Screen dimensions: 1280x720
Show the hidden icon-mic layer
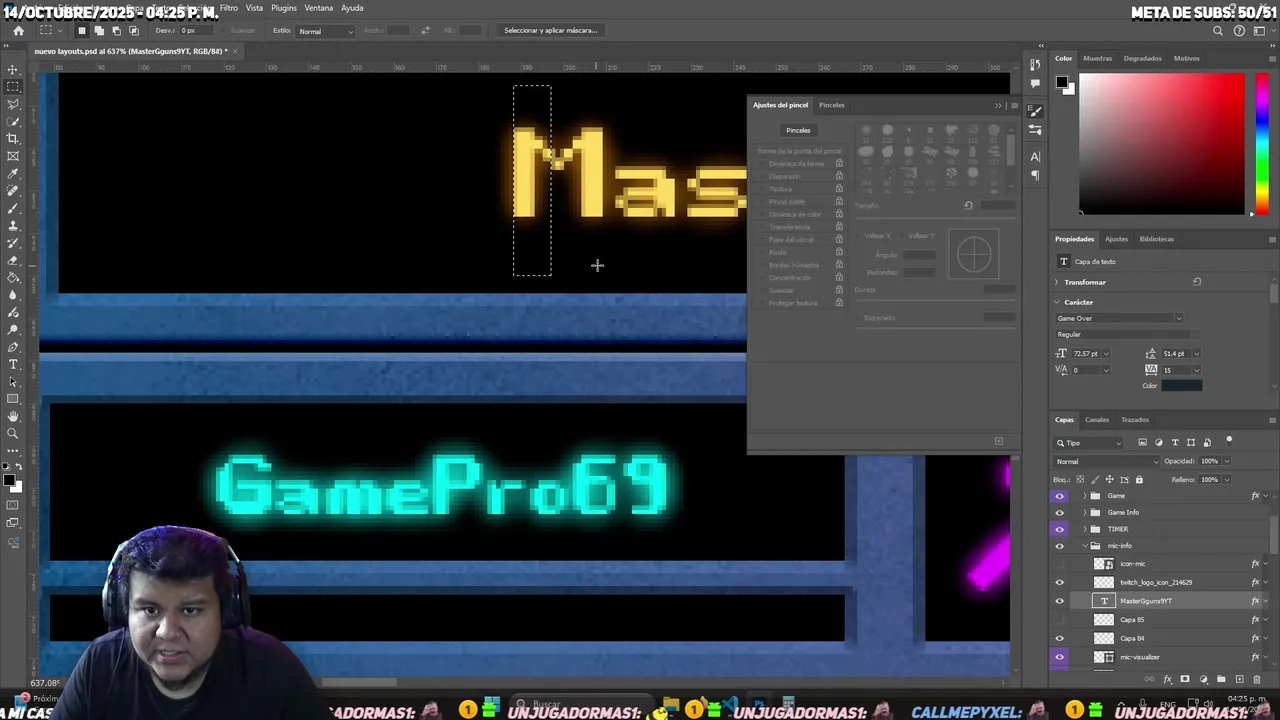pos(1060,564)
